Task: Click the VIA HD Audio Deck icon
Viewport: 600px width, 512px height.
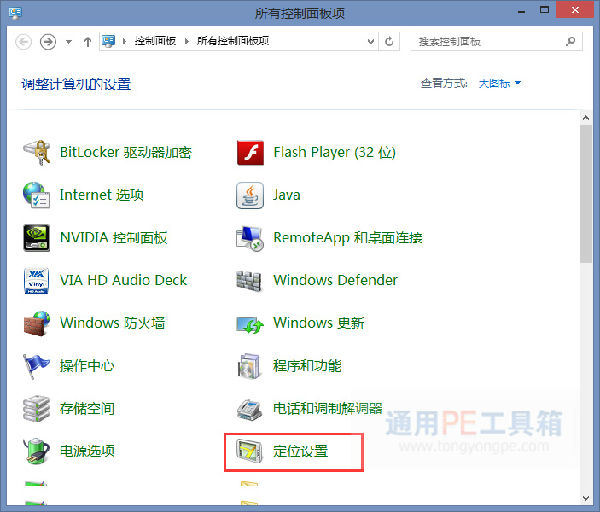Action: coord(36,281)
